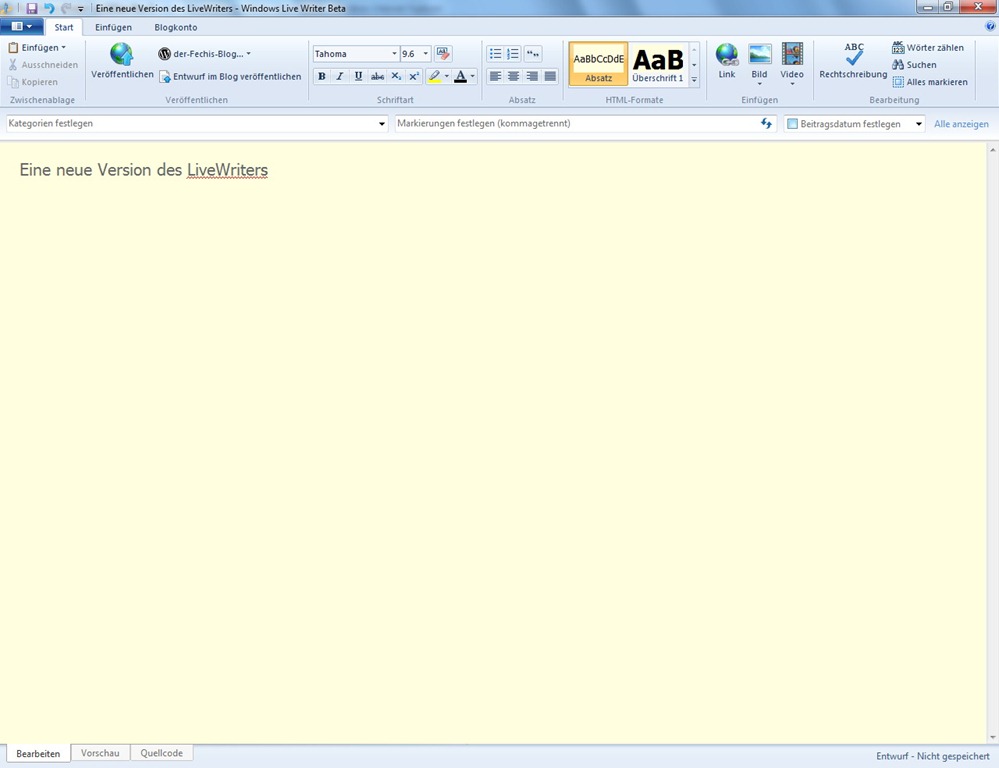
Task: Click Wörter zählen word count
Action: pos(928,48)
